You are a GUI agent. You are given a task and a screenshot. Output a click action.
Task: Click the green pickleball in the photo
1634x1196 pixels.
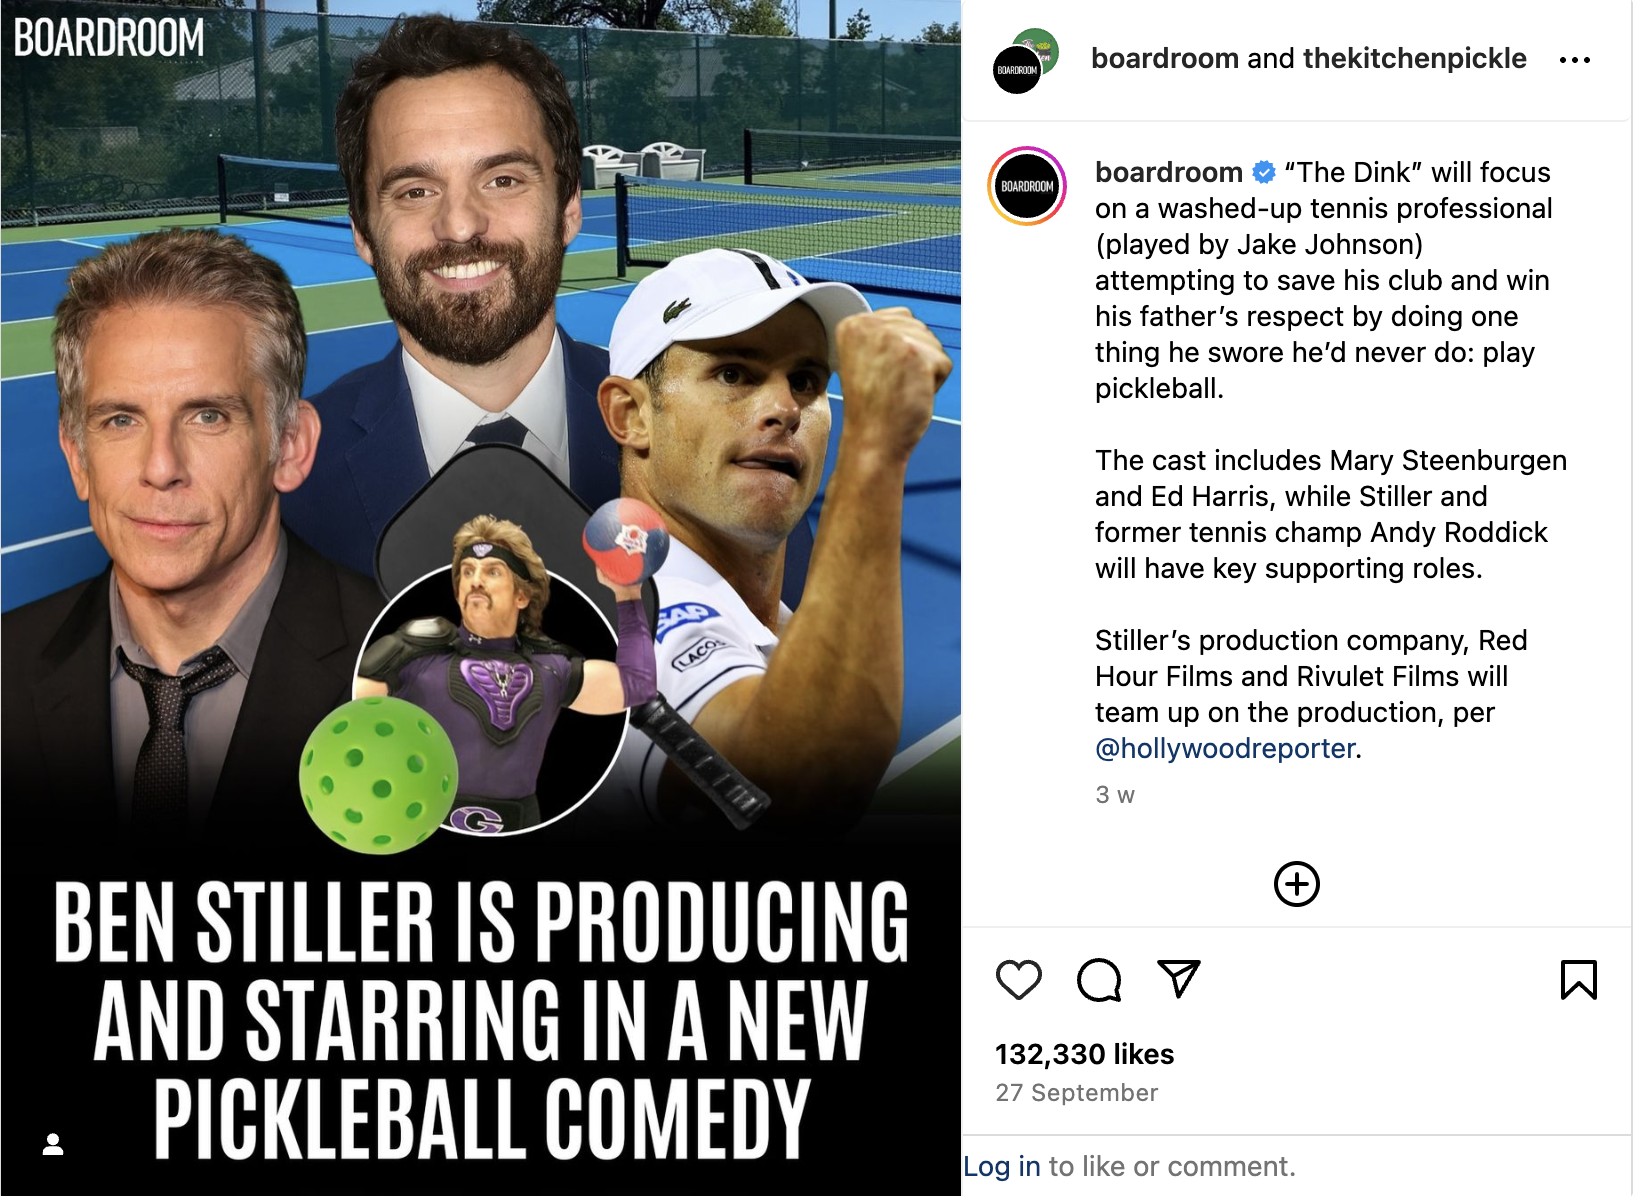coord(376,777)
